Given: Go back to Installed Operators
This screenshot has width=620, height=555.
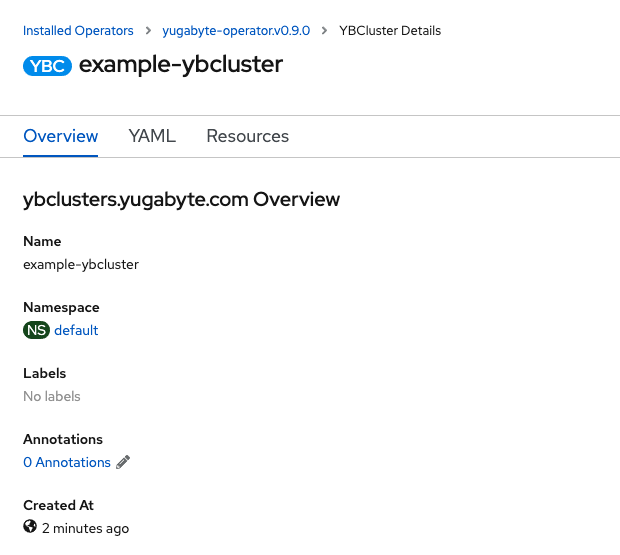Looking at the screenshot, I should [x=78, y=31].
